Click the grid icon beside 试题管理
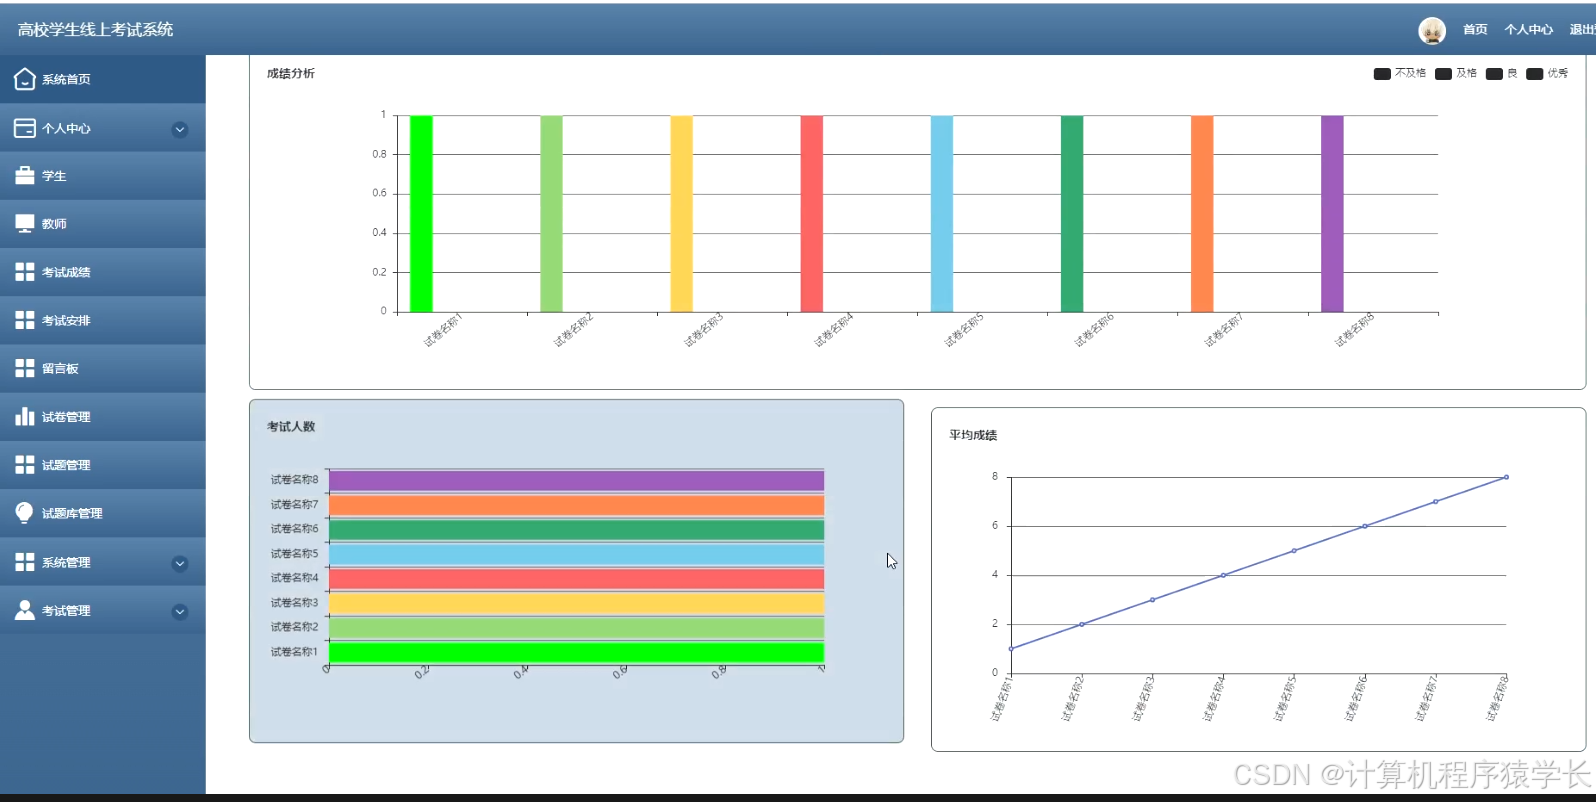Image resolution: width=1596 pixels, height=802 pixels. pos(25,465)
